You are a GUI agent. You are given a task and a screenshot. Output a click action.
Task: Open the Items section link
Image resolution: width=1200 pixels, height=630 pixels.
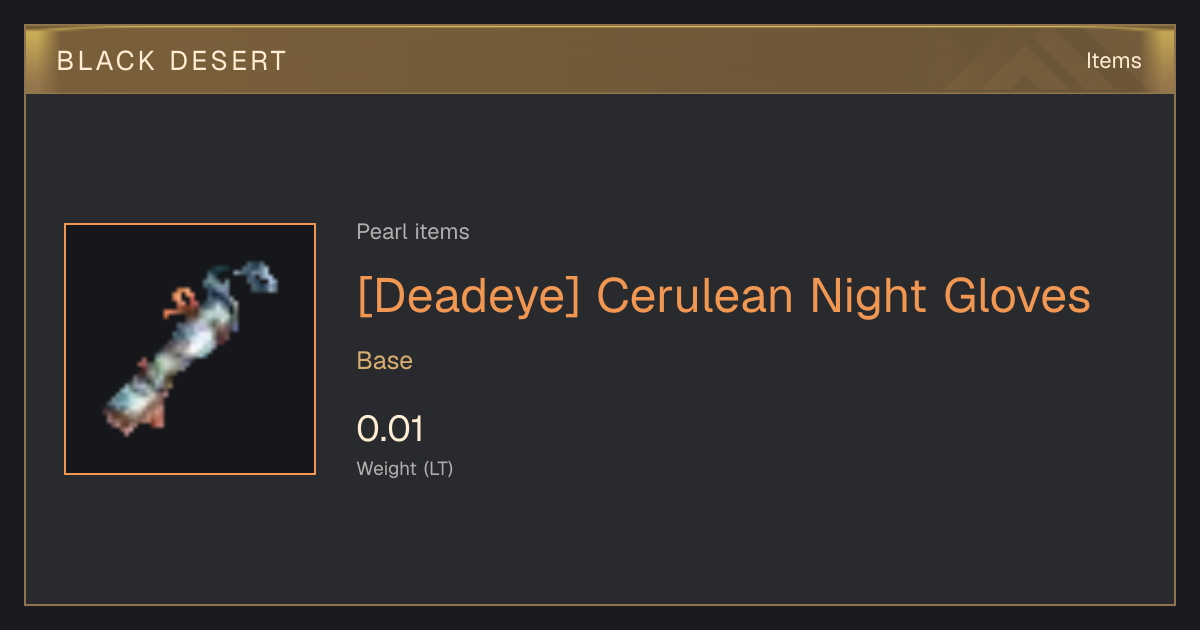[1113, 61]
